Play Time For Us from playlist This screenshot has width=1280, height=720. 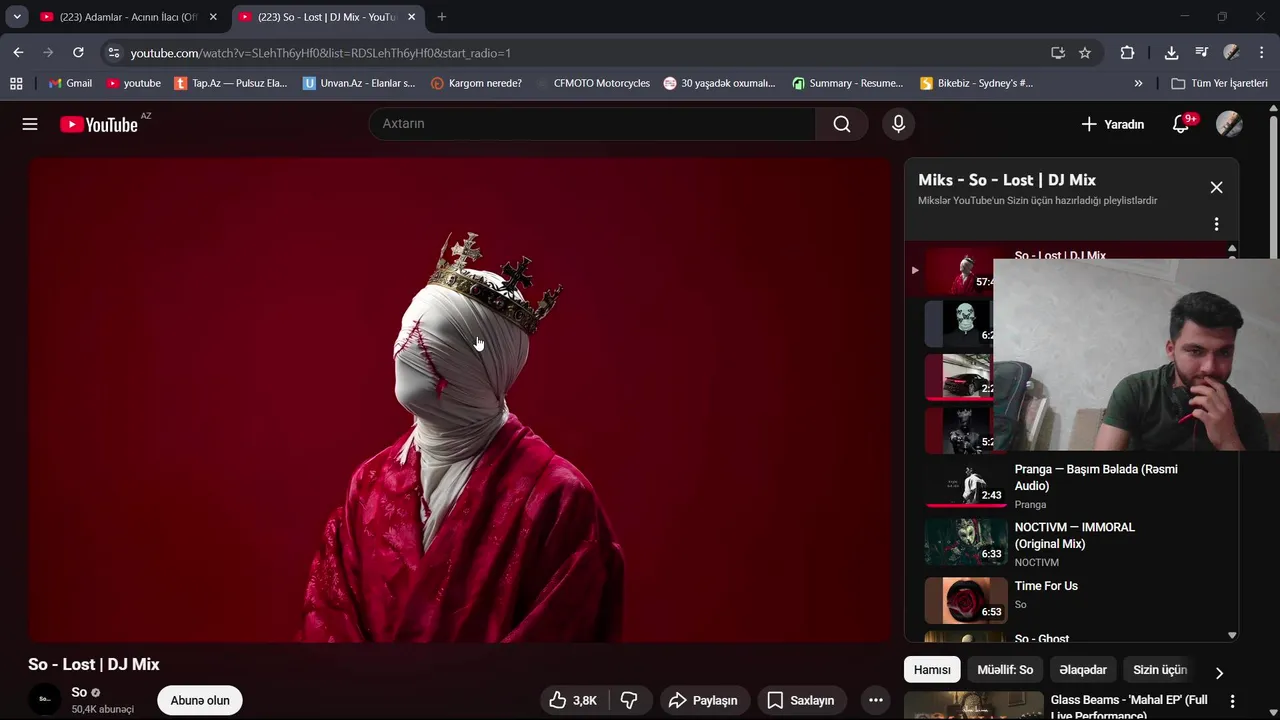point(1070,600)
